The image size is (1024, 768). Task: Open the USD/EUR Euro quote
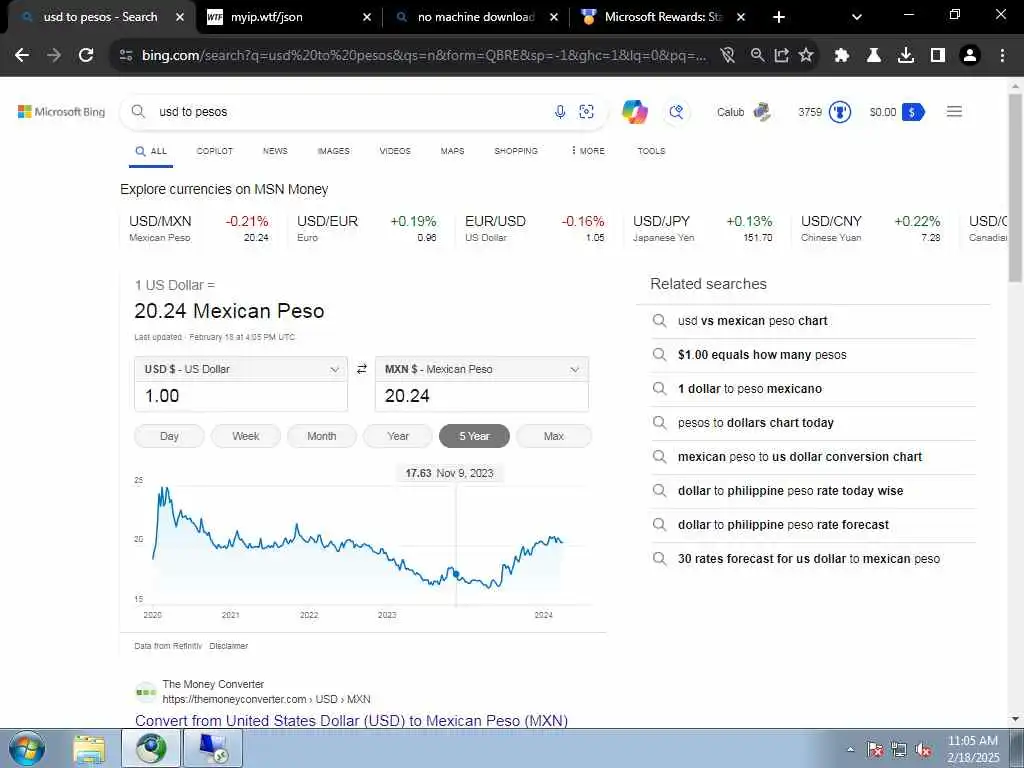366,229
